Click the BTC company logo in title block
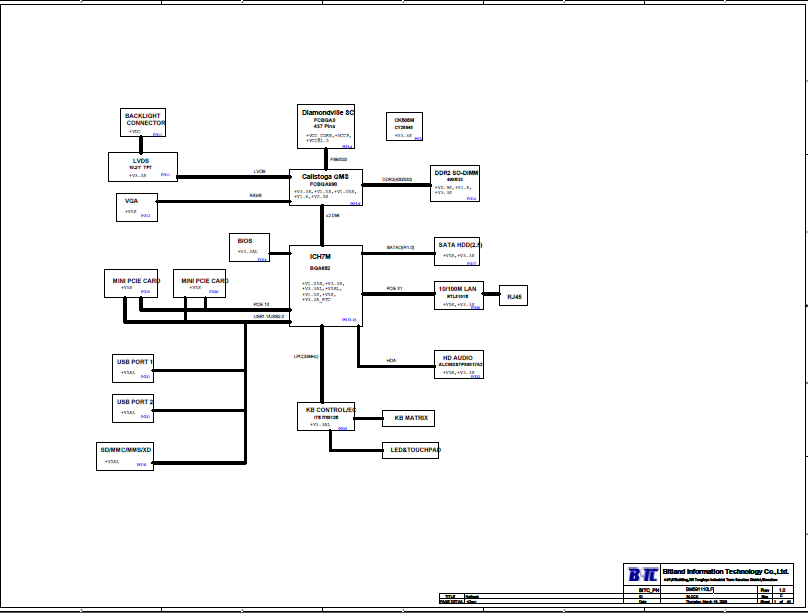The image size is (808, 613). tap(643, 574)
